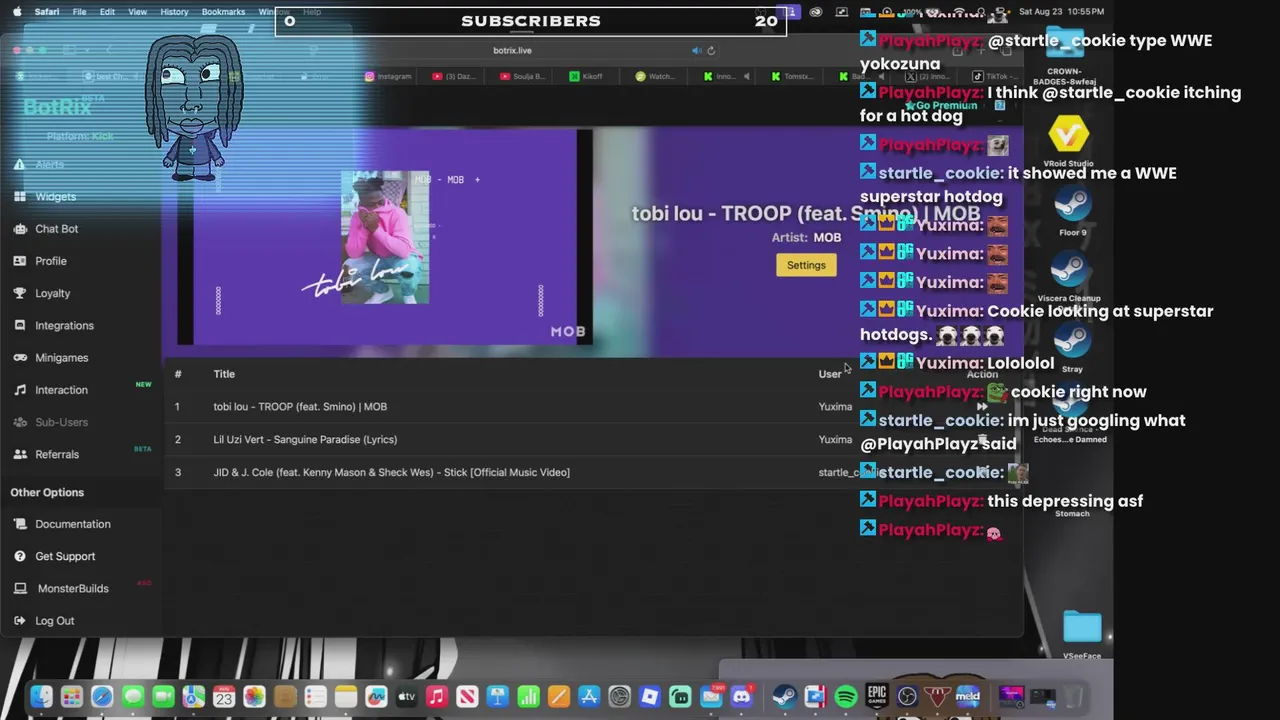The height and width of the screenshot is (720, 1280).
Task: Switch to the Tomstx... tab
Action: tap(792, 76)
